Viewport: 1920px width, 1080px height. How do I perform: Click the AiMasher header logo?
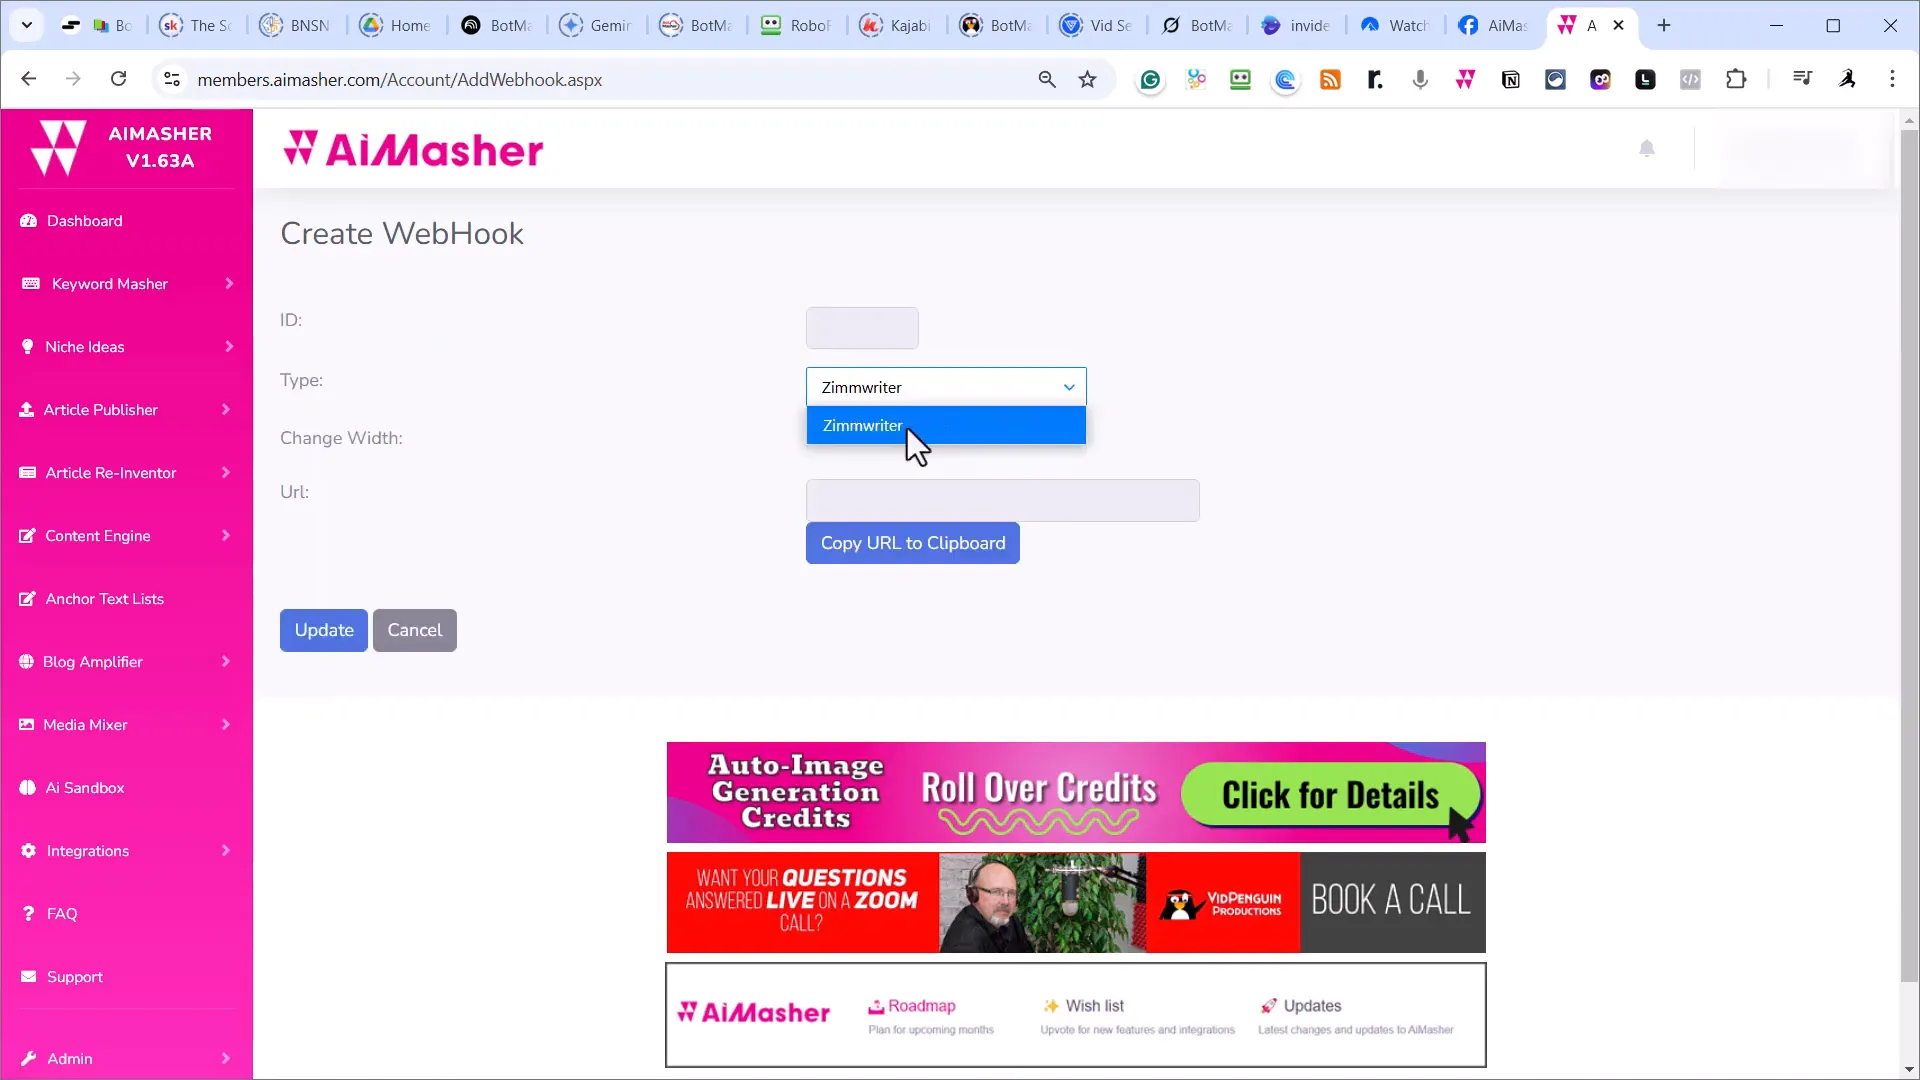click(x=413, y=150)
